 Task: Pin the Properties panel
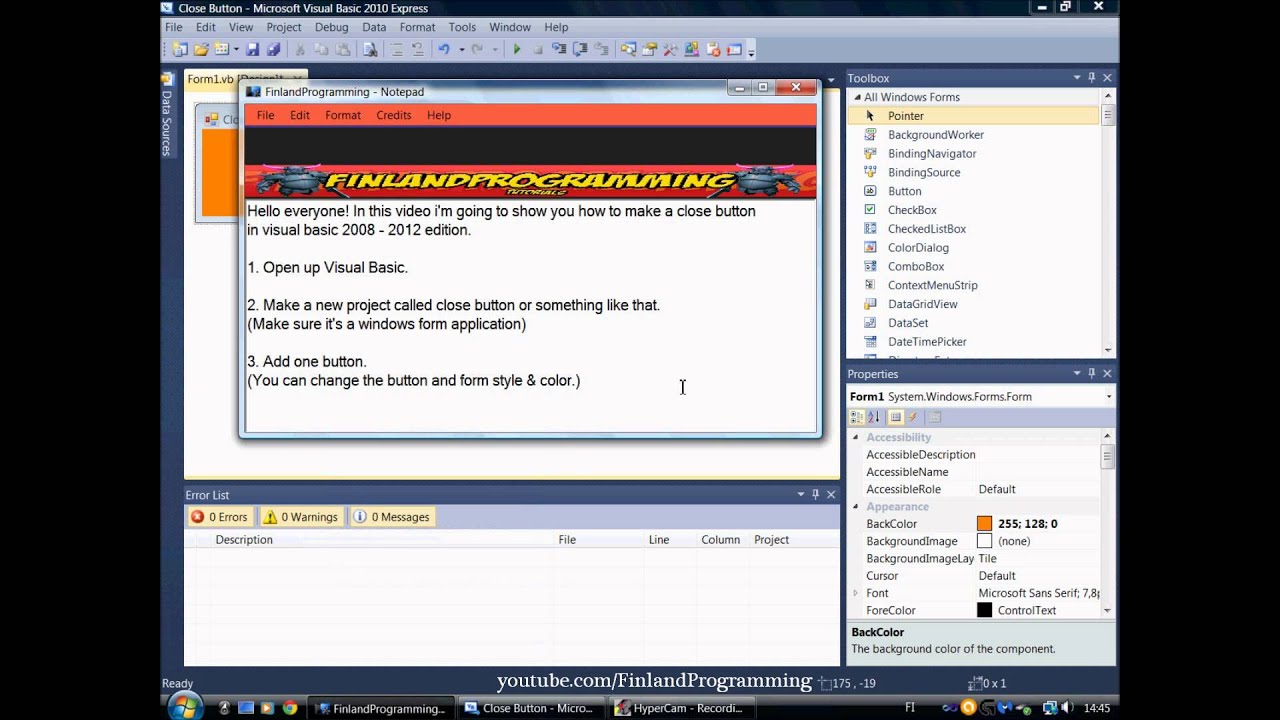1092,374
